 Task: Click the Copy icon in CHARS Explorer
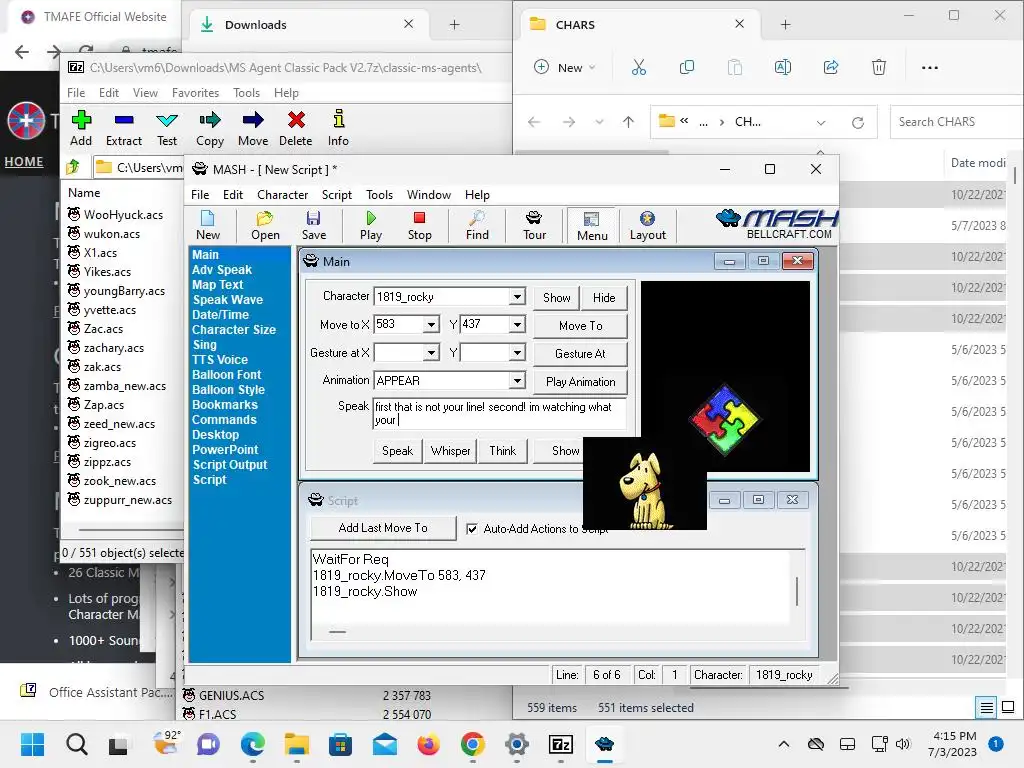[686, 67]
